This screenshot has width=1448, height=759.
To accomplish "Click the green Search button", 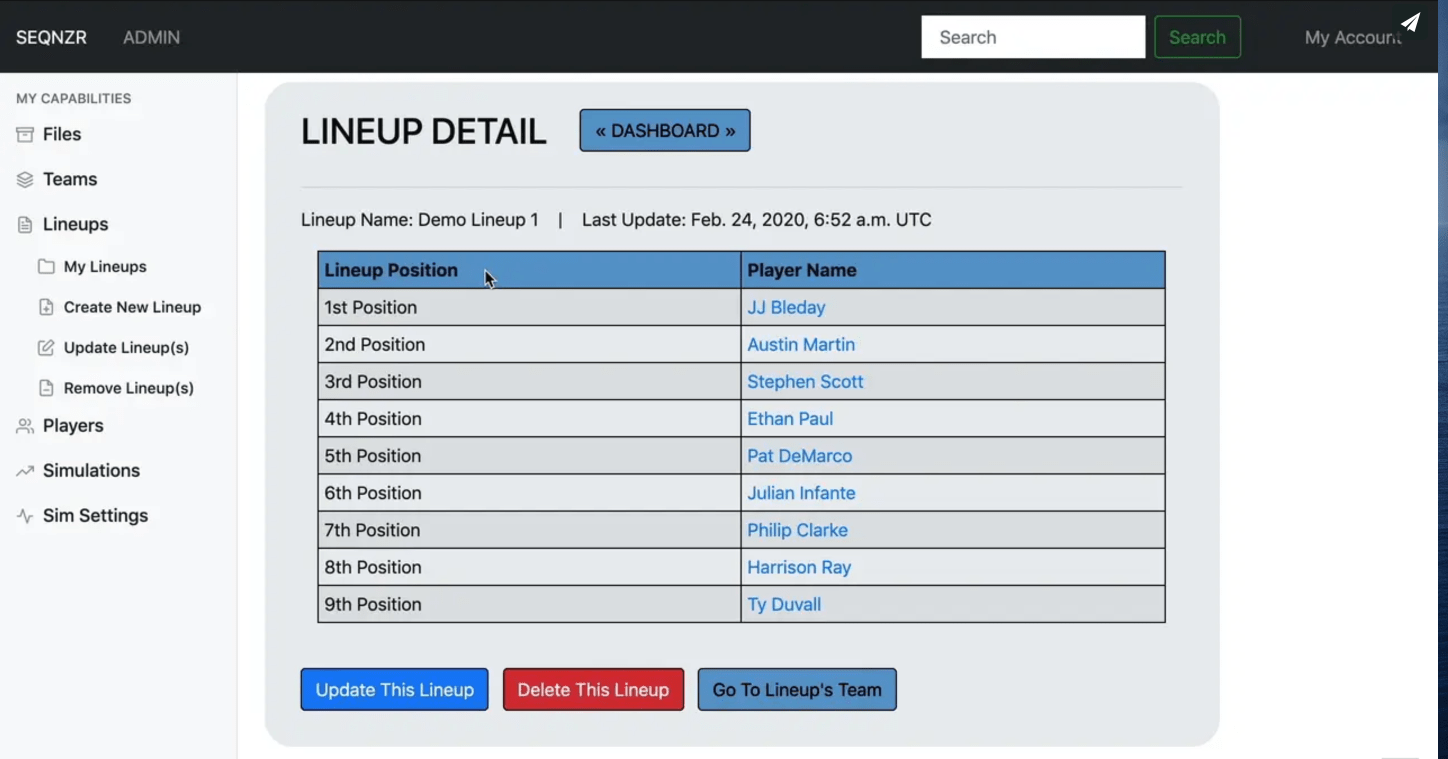I will tap(1197, 37).
